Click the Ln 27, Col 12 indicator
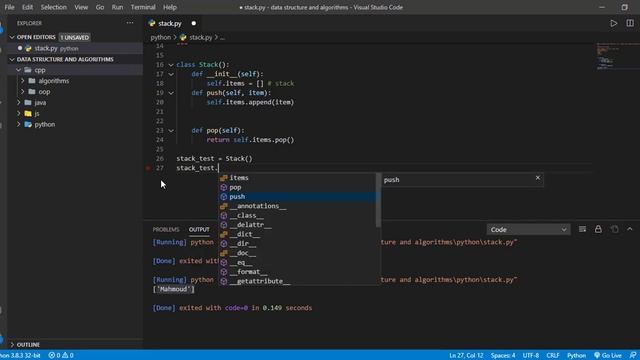This screenshot has width=640, height=360. pos(466,355)
